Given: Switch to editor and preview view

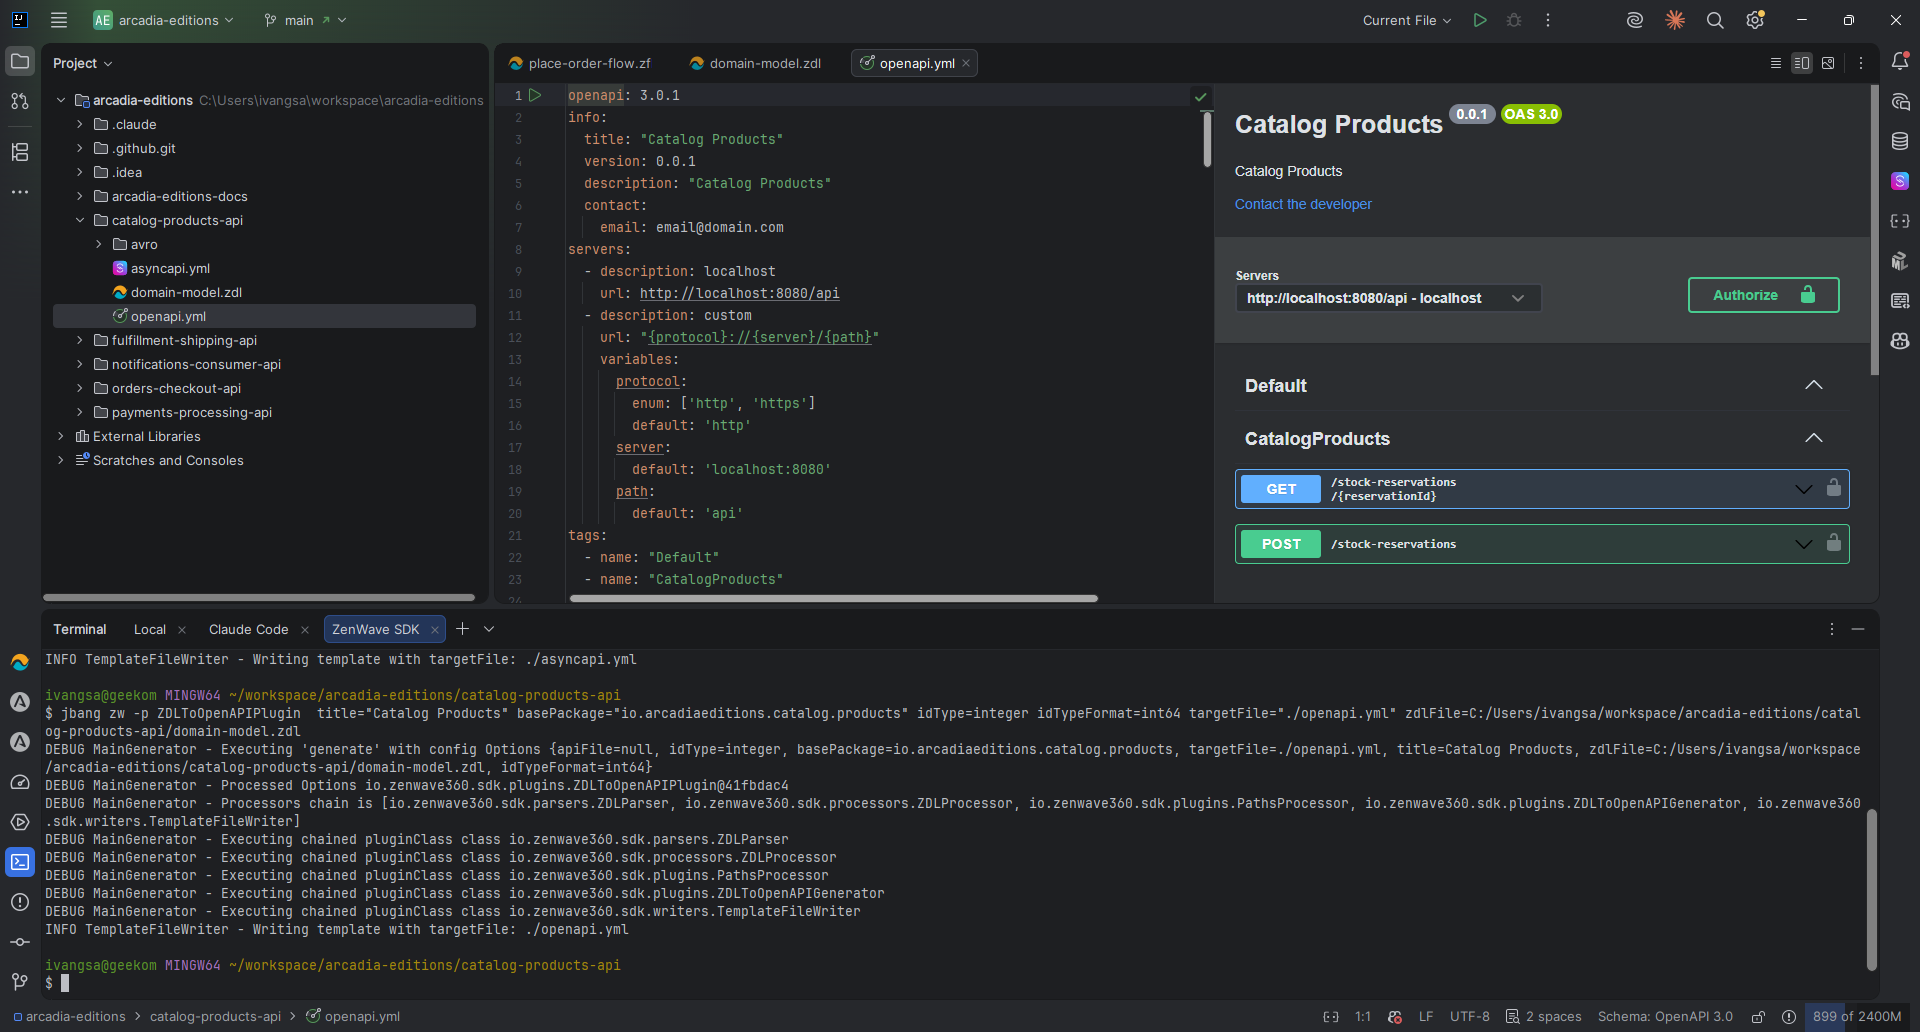Looking at the screenshot, I should 1802,63.
